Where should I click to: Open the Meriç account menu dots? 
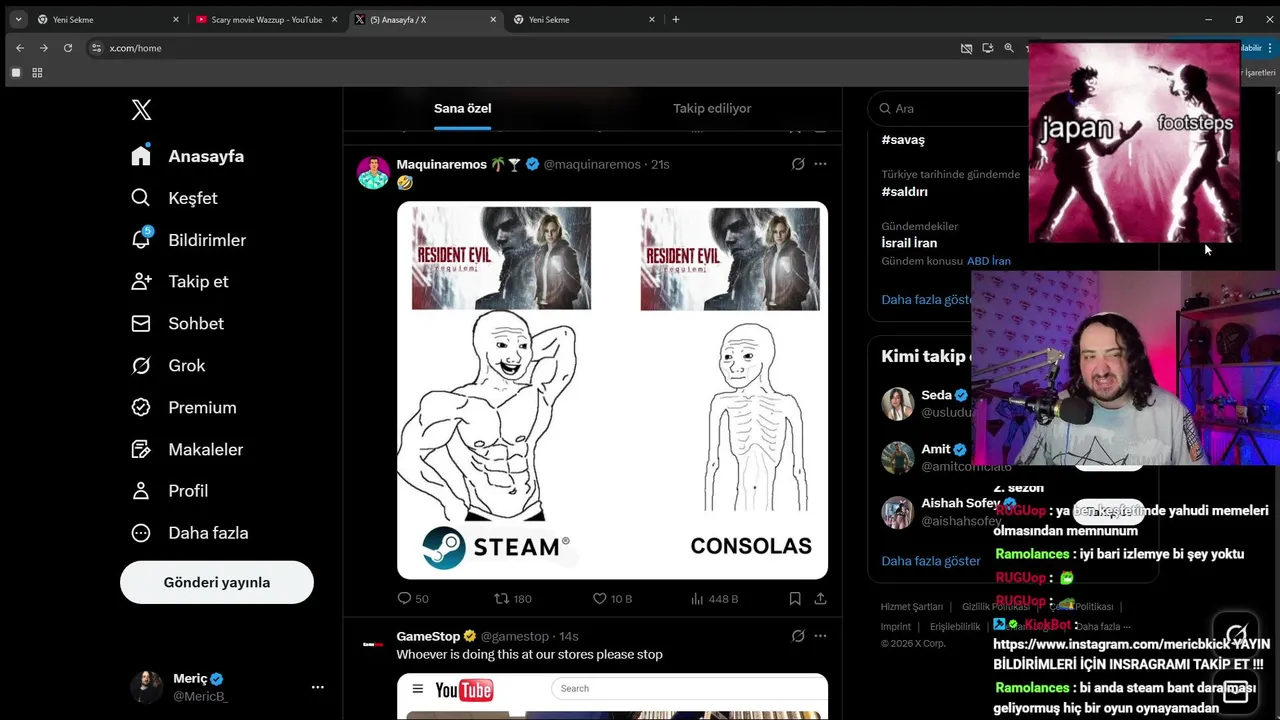(x=317, y=687)
